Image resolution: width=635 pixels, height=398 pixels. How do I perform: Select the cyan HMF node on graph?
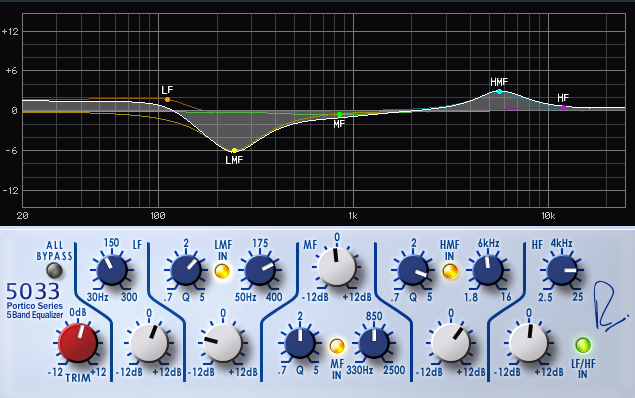click(x=500, y=92)
